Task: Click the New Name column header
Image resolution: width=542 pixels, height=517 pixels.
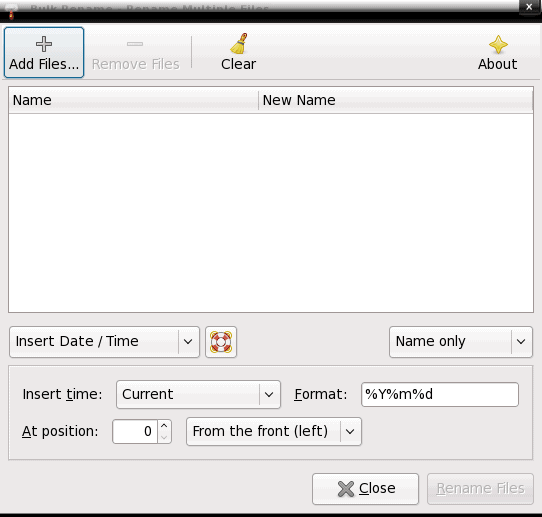Action: [395, 100]
